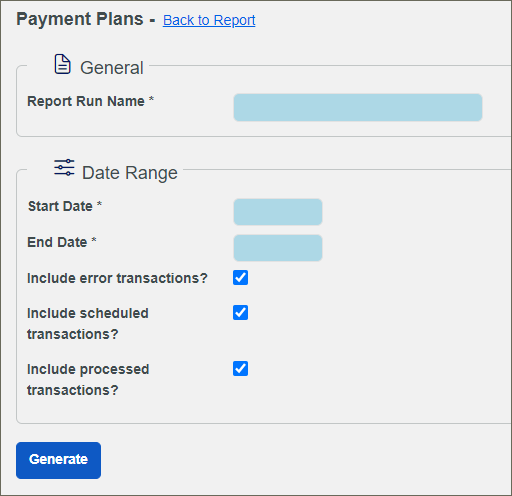Viewport: 512px width, 496px height.
Task: Select the End Date input box
Action: pyautogui.click(x=278, y=248)
